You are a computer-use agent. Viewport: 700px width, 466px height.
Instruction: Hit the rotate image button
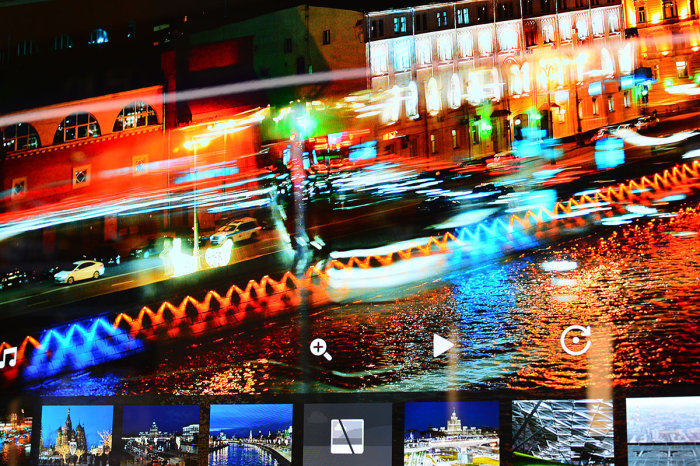coord(575,341)
